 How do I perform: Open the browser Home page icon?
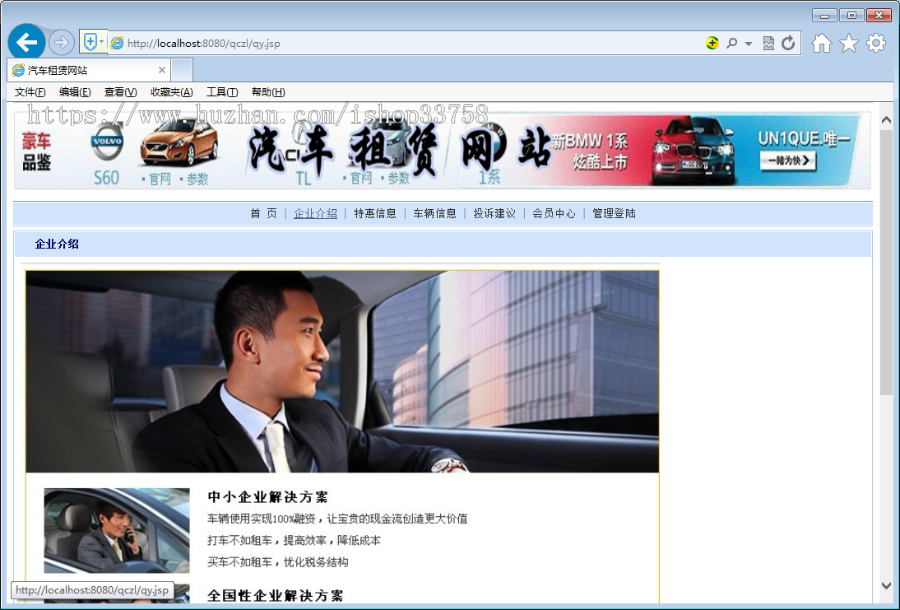822,43
